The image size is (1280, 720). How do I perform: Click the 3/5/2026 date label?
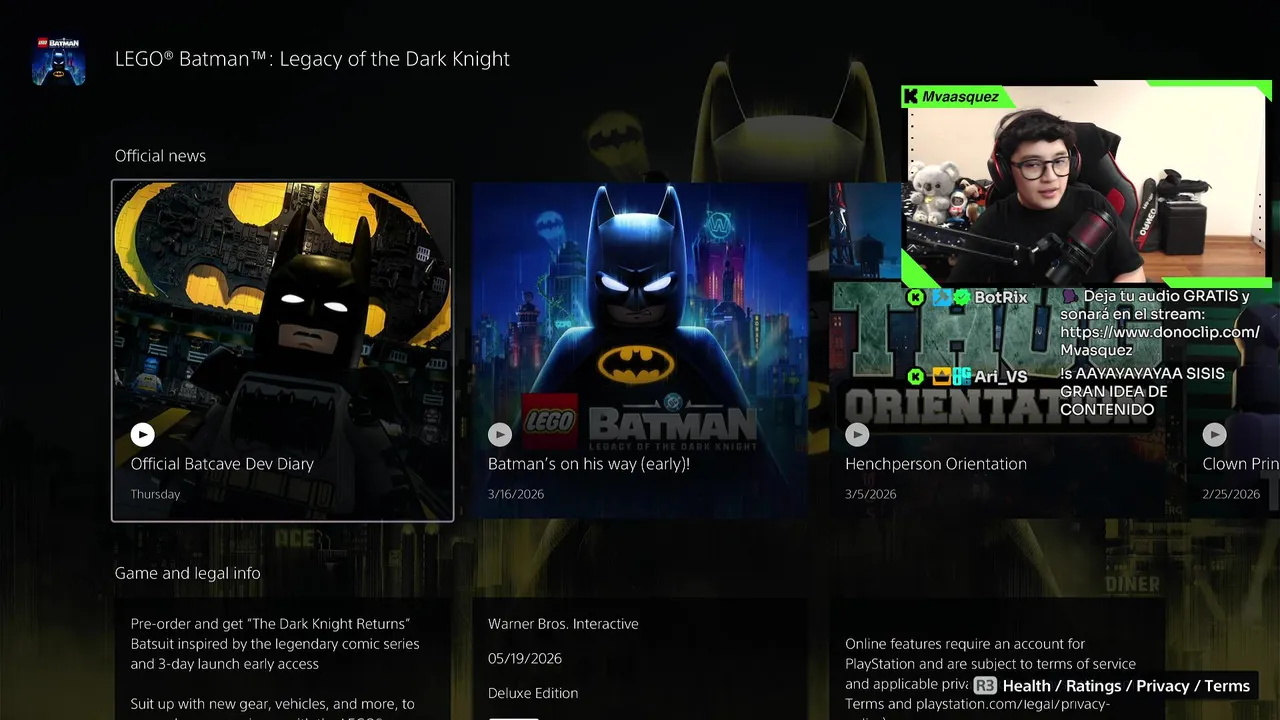871,494
